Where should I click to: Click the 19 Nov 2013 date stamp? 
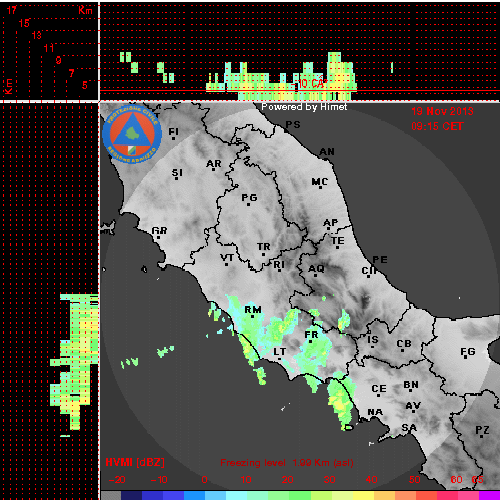point(442,111)
